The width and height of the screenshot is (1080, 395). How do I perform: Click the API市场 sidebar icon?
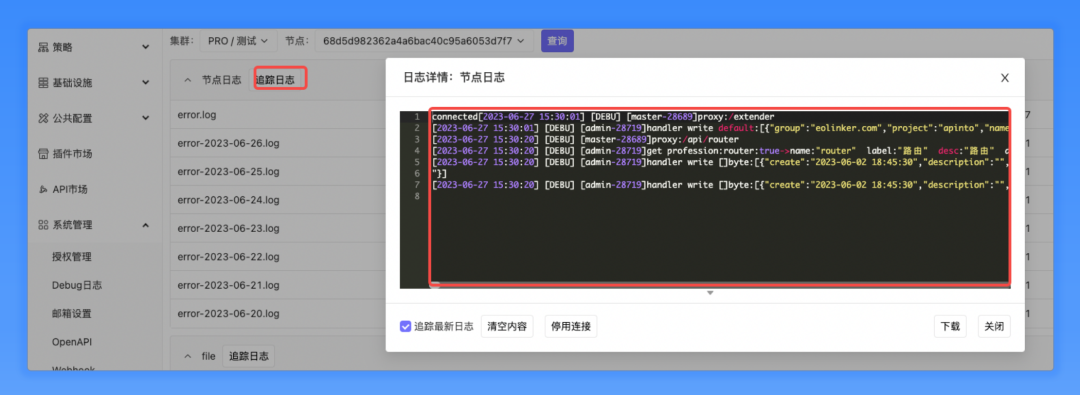pyautogui.click(x=43, y=189)
